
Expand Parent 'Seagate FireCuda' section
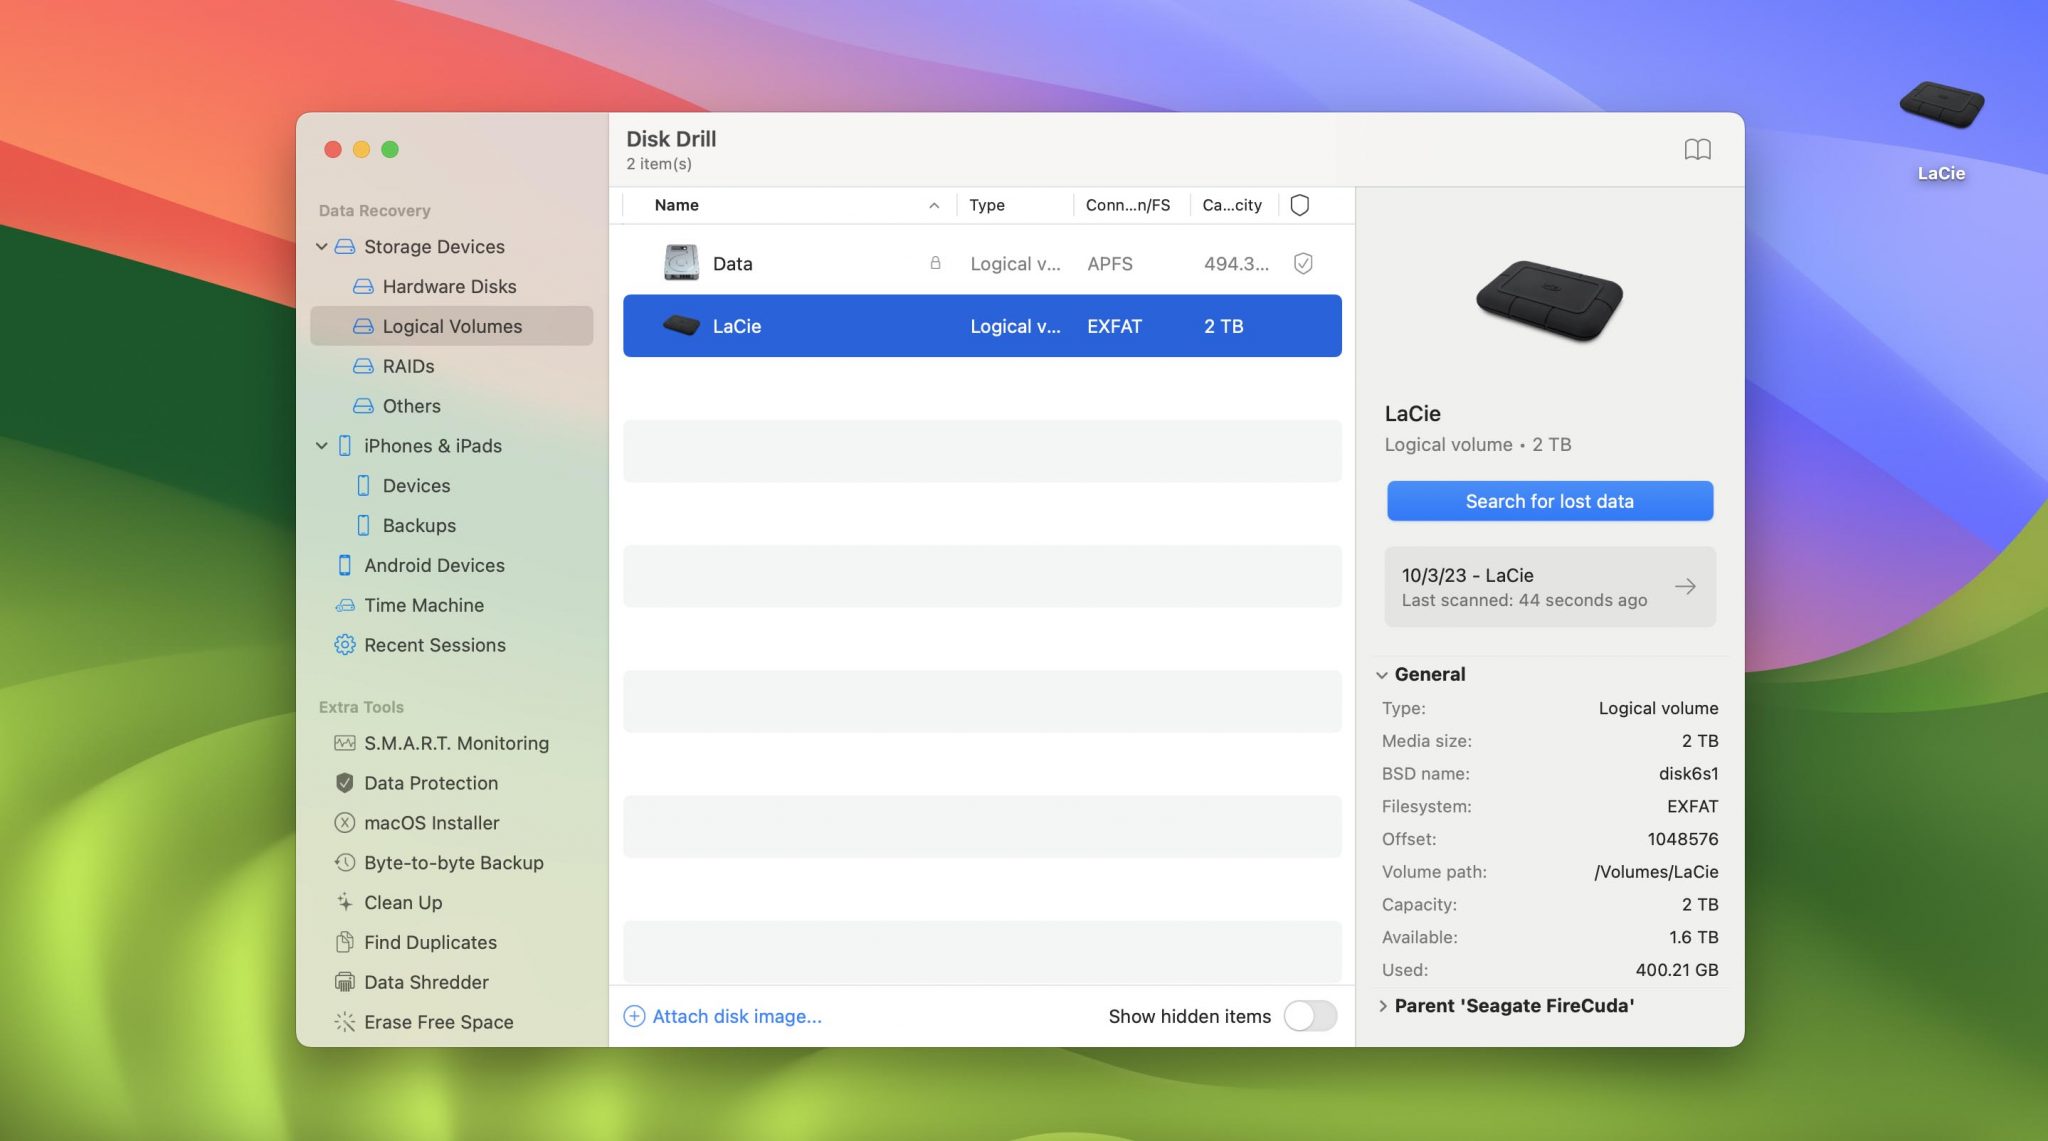1383,1006
